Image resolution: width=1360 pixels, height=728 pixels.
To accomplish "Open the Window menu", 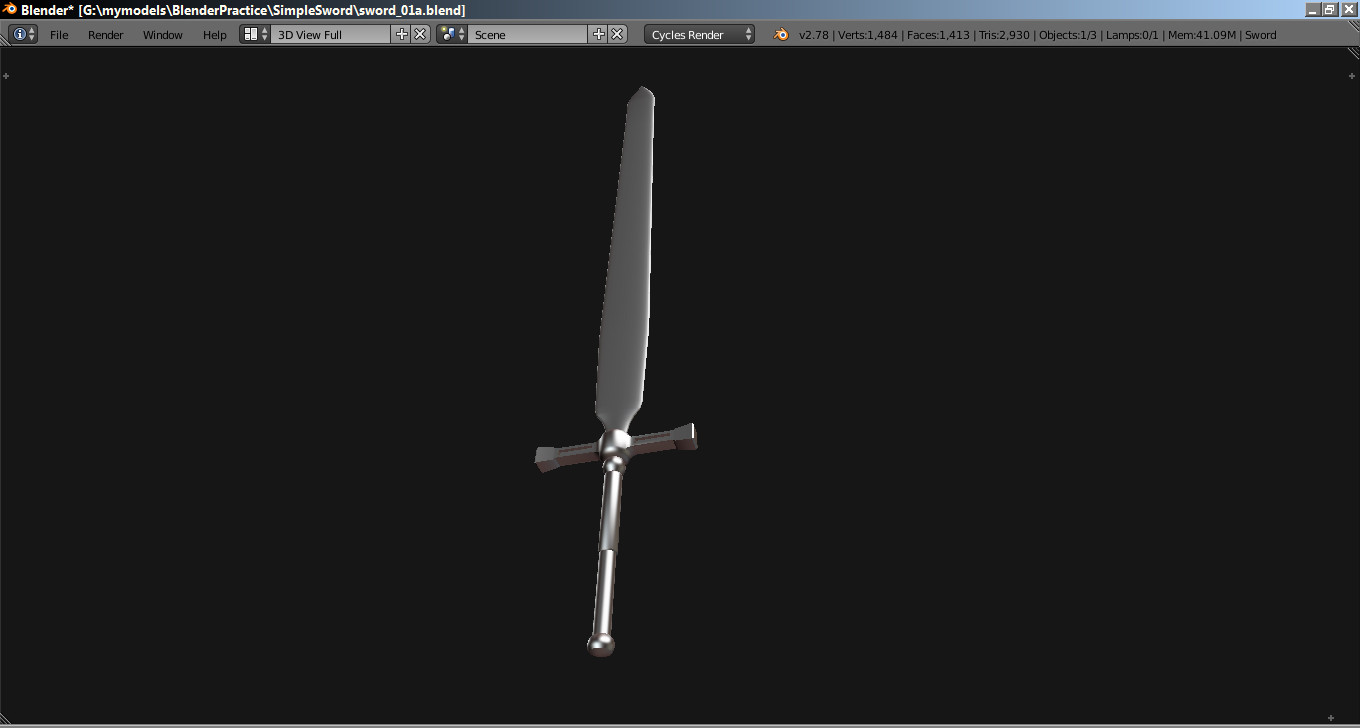I will 162,33.
